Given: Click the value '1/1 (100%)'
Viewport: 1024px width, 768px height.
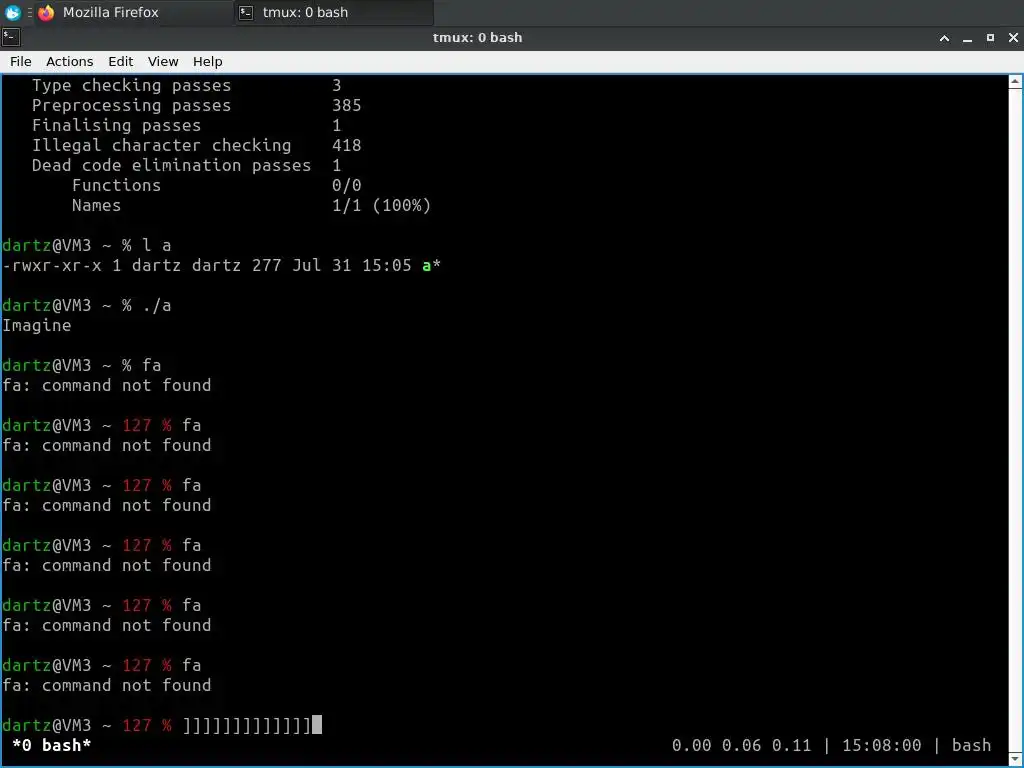Looking at the screenshot, I should [381, 205].
